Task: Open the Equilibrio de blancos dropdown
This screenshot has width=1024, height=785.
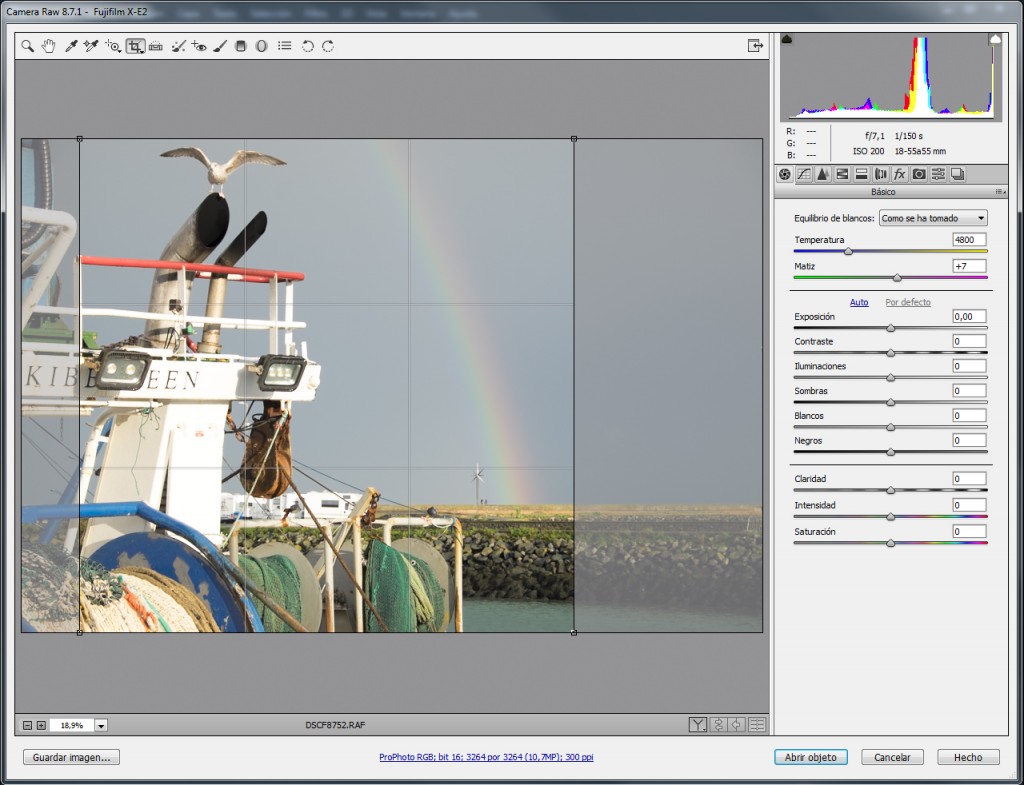Action: [933, 218]
